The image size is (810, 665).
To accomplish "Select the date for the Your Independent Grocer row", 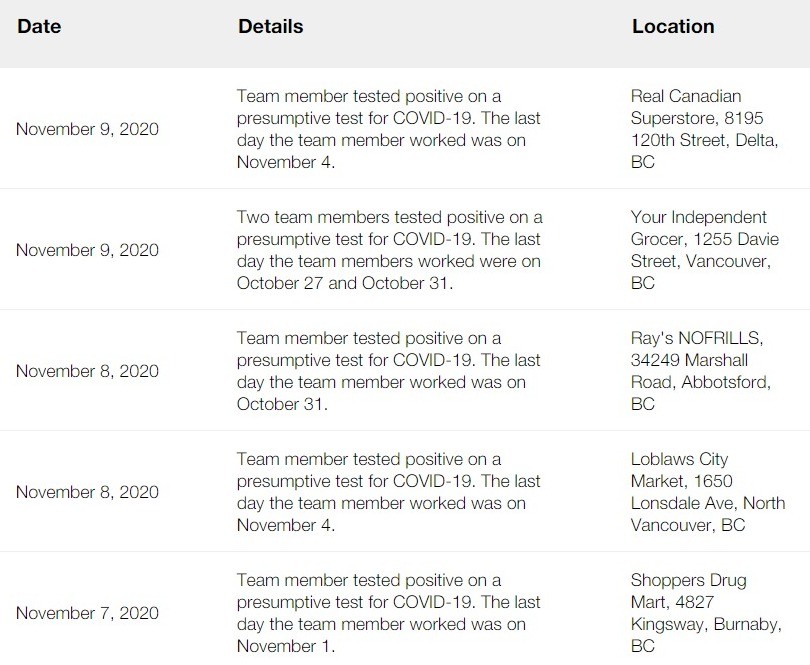I will click(87, 250).
